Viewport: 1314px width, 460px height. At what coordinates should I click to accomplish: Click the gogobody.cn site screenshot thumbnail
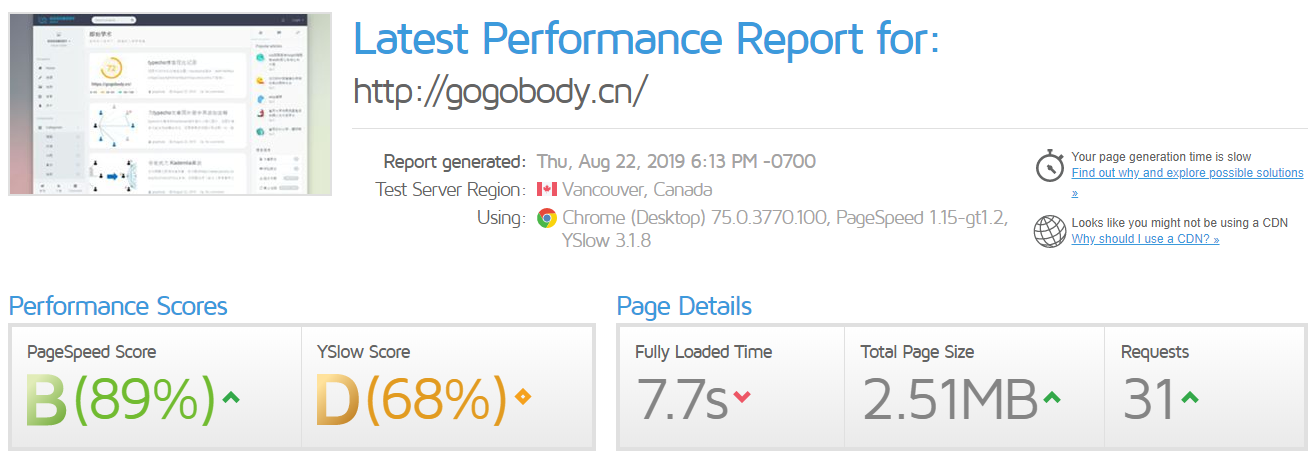point(170,104)
